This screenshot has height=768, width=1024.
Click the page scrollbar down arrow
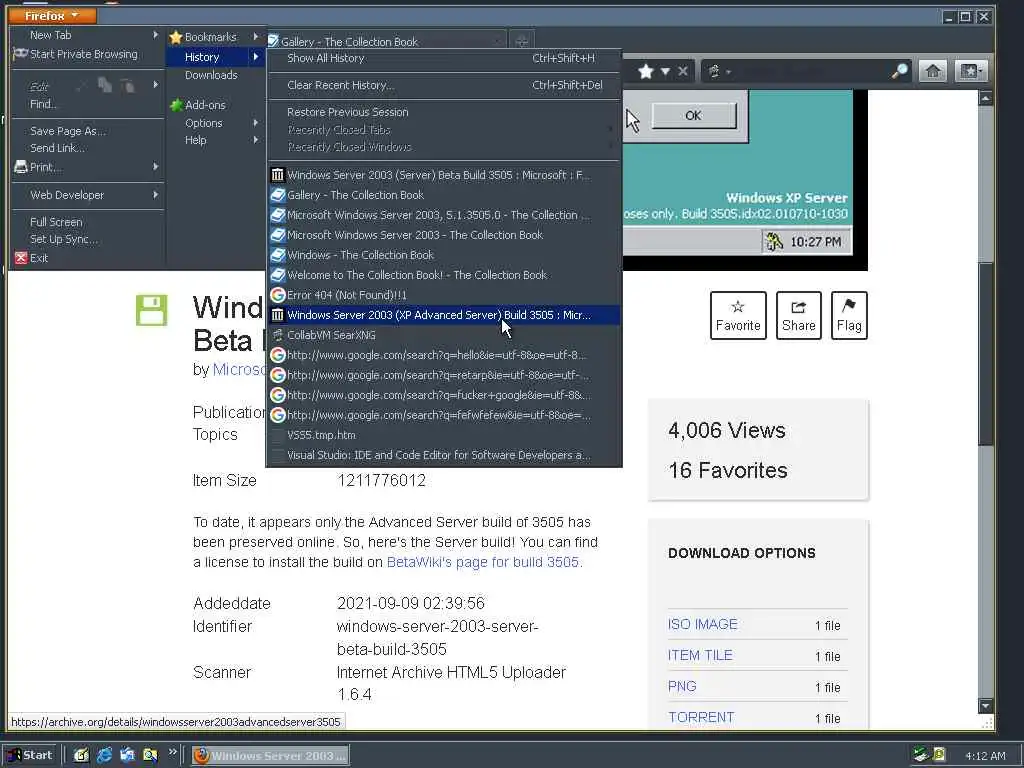click(x=985, y=706)
